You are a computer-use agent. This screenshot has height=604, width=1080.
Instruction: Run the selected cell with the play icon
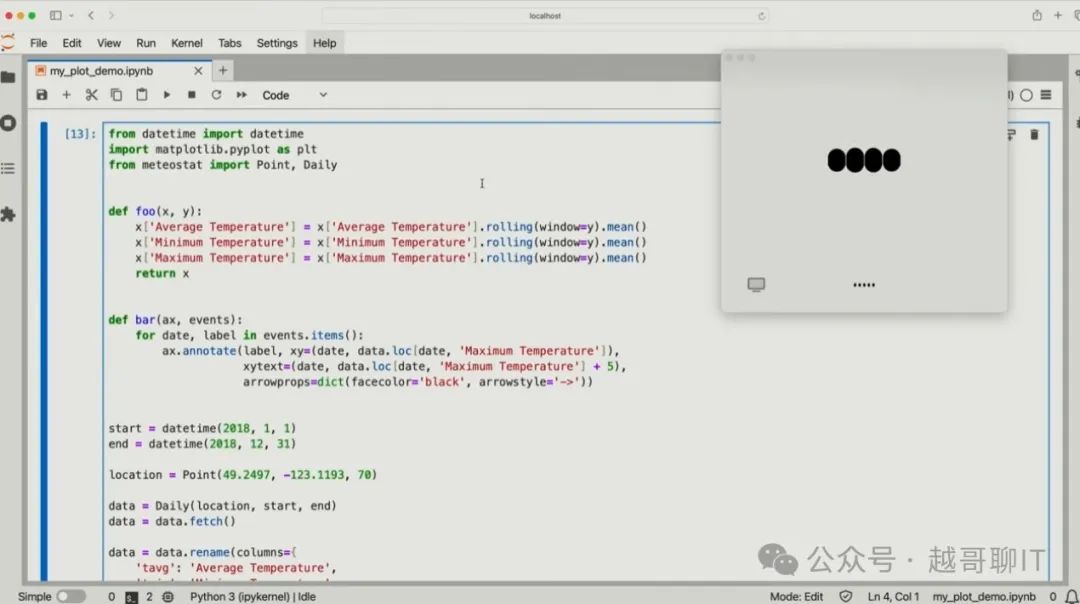click(167, 95)
